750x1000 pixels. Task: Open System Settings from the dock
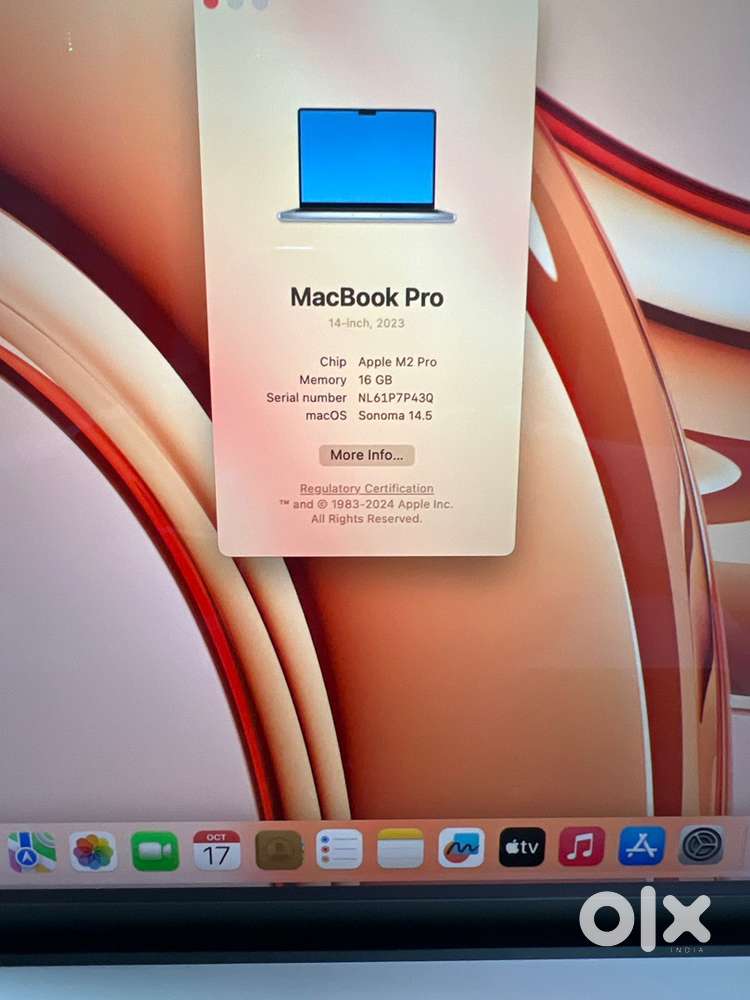[x=701, y=845]
